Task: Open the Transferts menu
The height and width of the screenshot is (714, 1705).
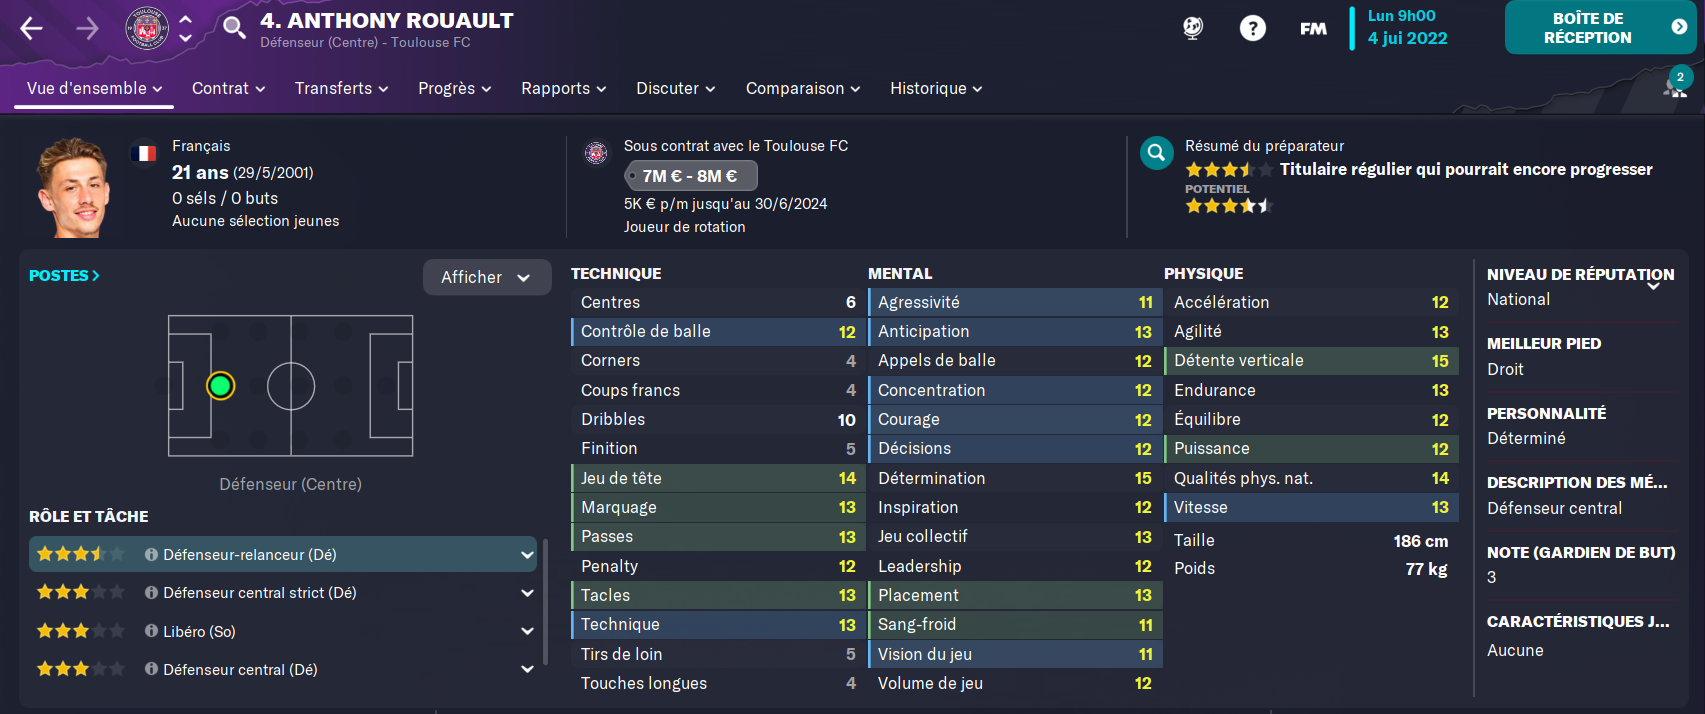Action: coord(341,88)
